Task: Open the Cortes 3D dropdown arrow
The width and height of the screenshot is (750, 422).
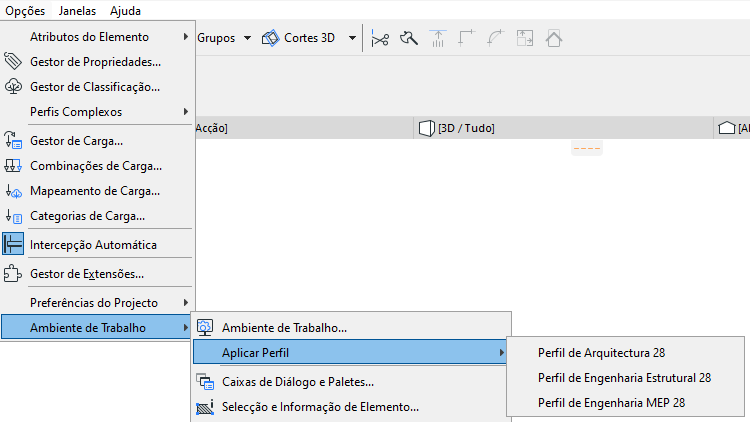Action: click(x=352, y=38)
